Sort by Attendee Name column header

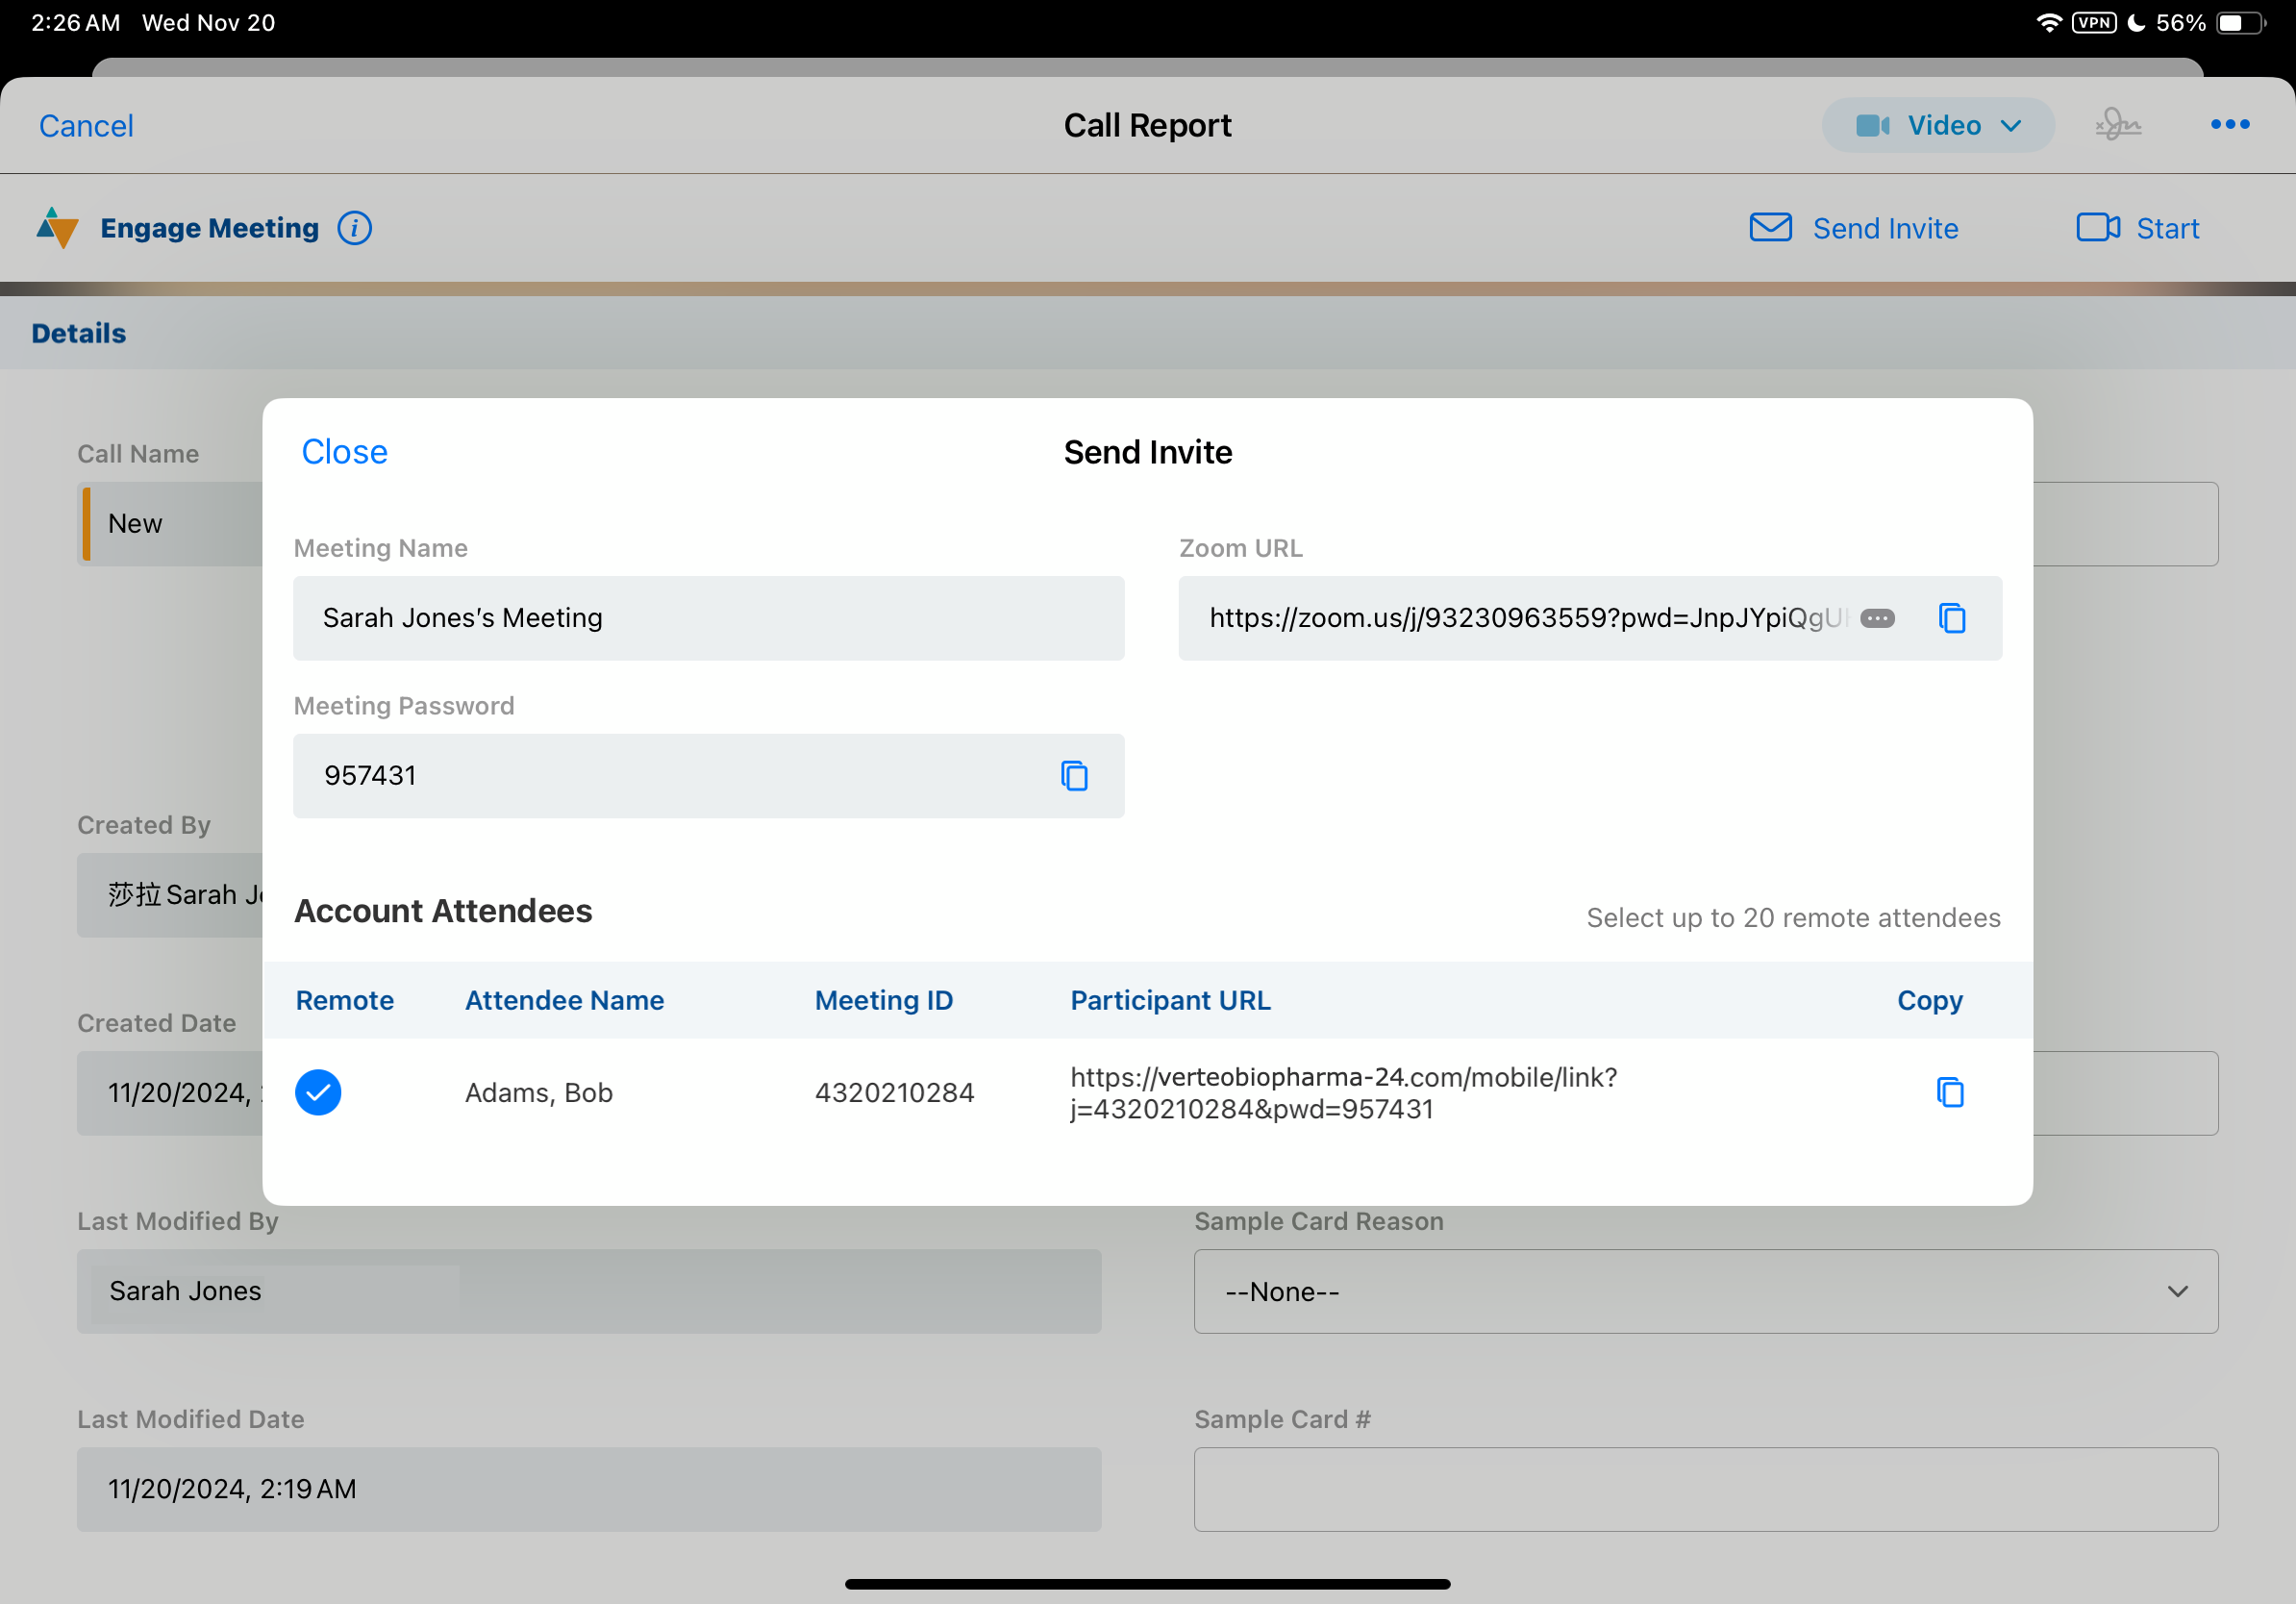(564, 1000)
